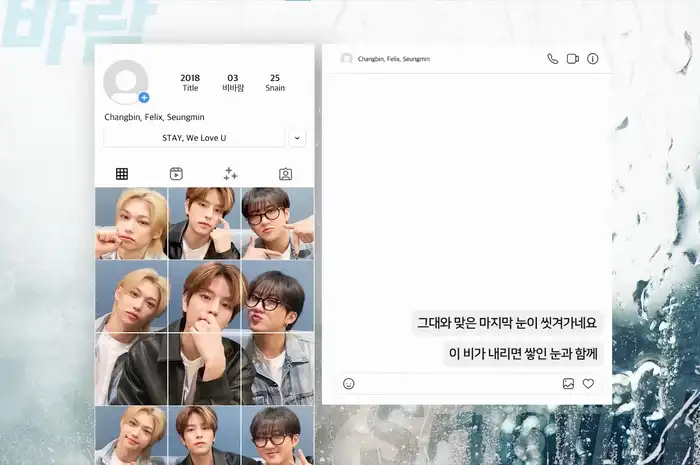Screen dimensions: 700x465
Task: Click chat header name Changbin, Felix, Seungmin
Action: click(394, 59)
